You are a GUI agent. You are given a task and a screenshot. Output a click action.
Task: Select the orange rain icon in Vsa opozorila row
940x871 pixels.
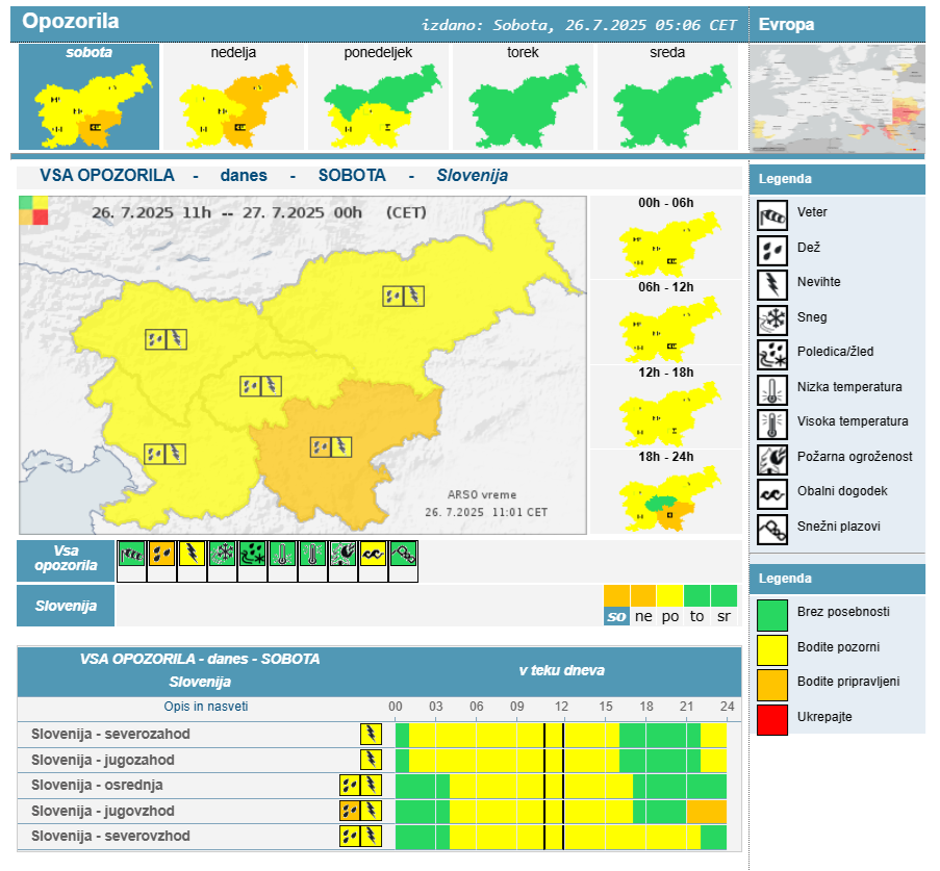click(x=162, y=557)
